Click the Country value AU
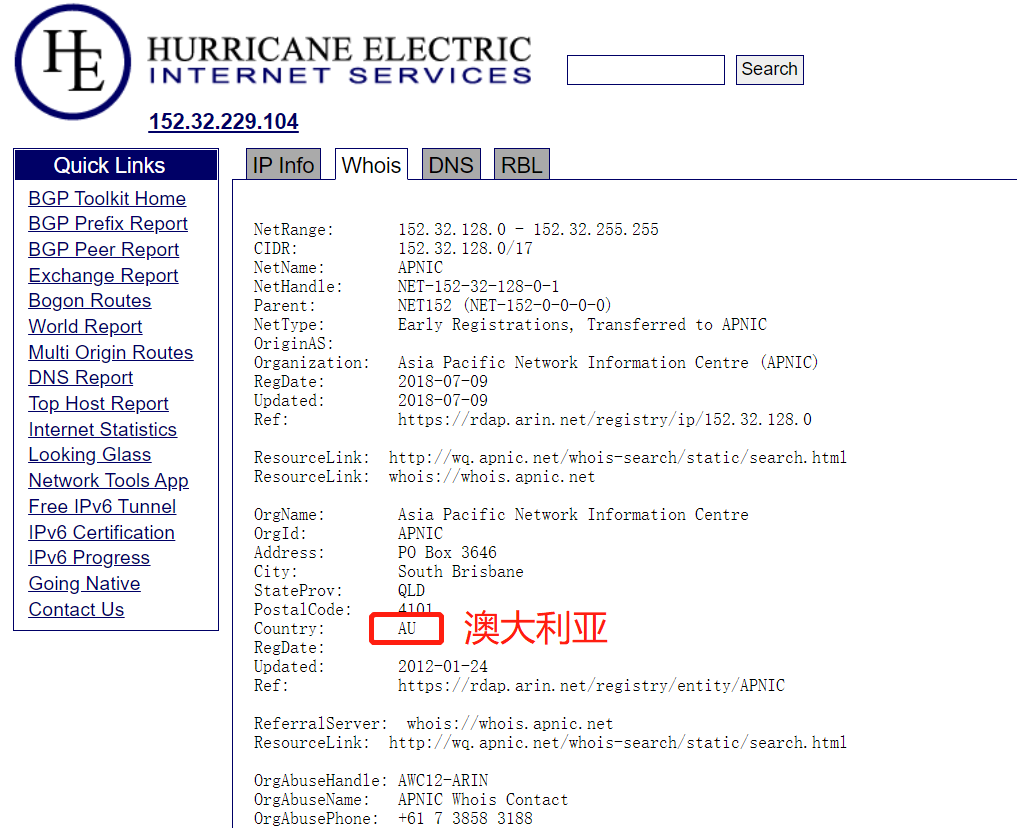 point(407,628)
